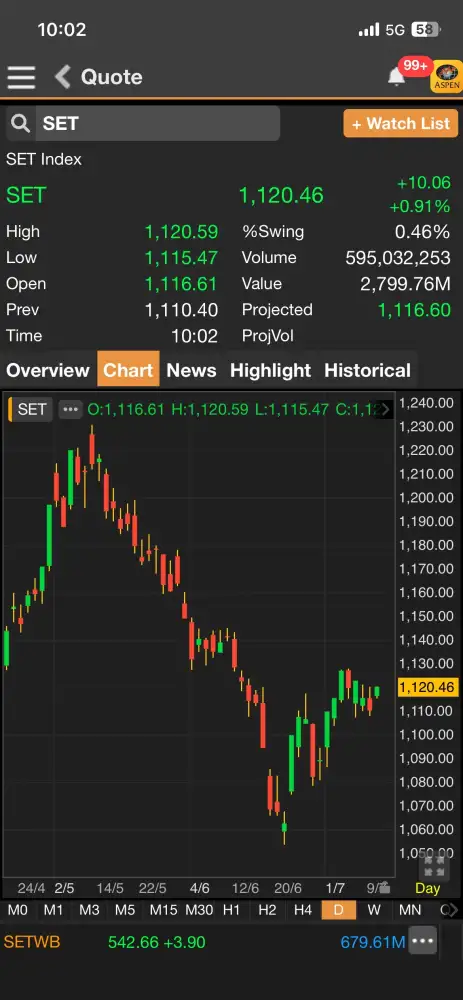The image size is (463, 1000).
Task: Tap the SET symbol search field
Action: tap(143, 123)
